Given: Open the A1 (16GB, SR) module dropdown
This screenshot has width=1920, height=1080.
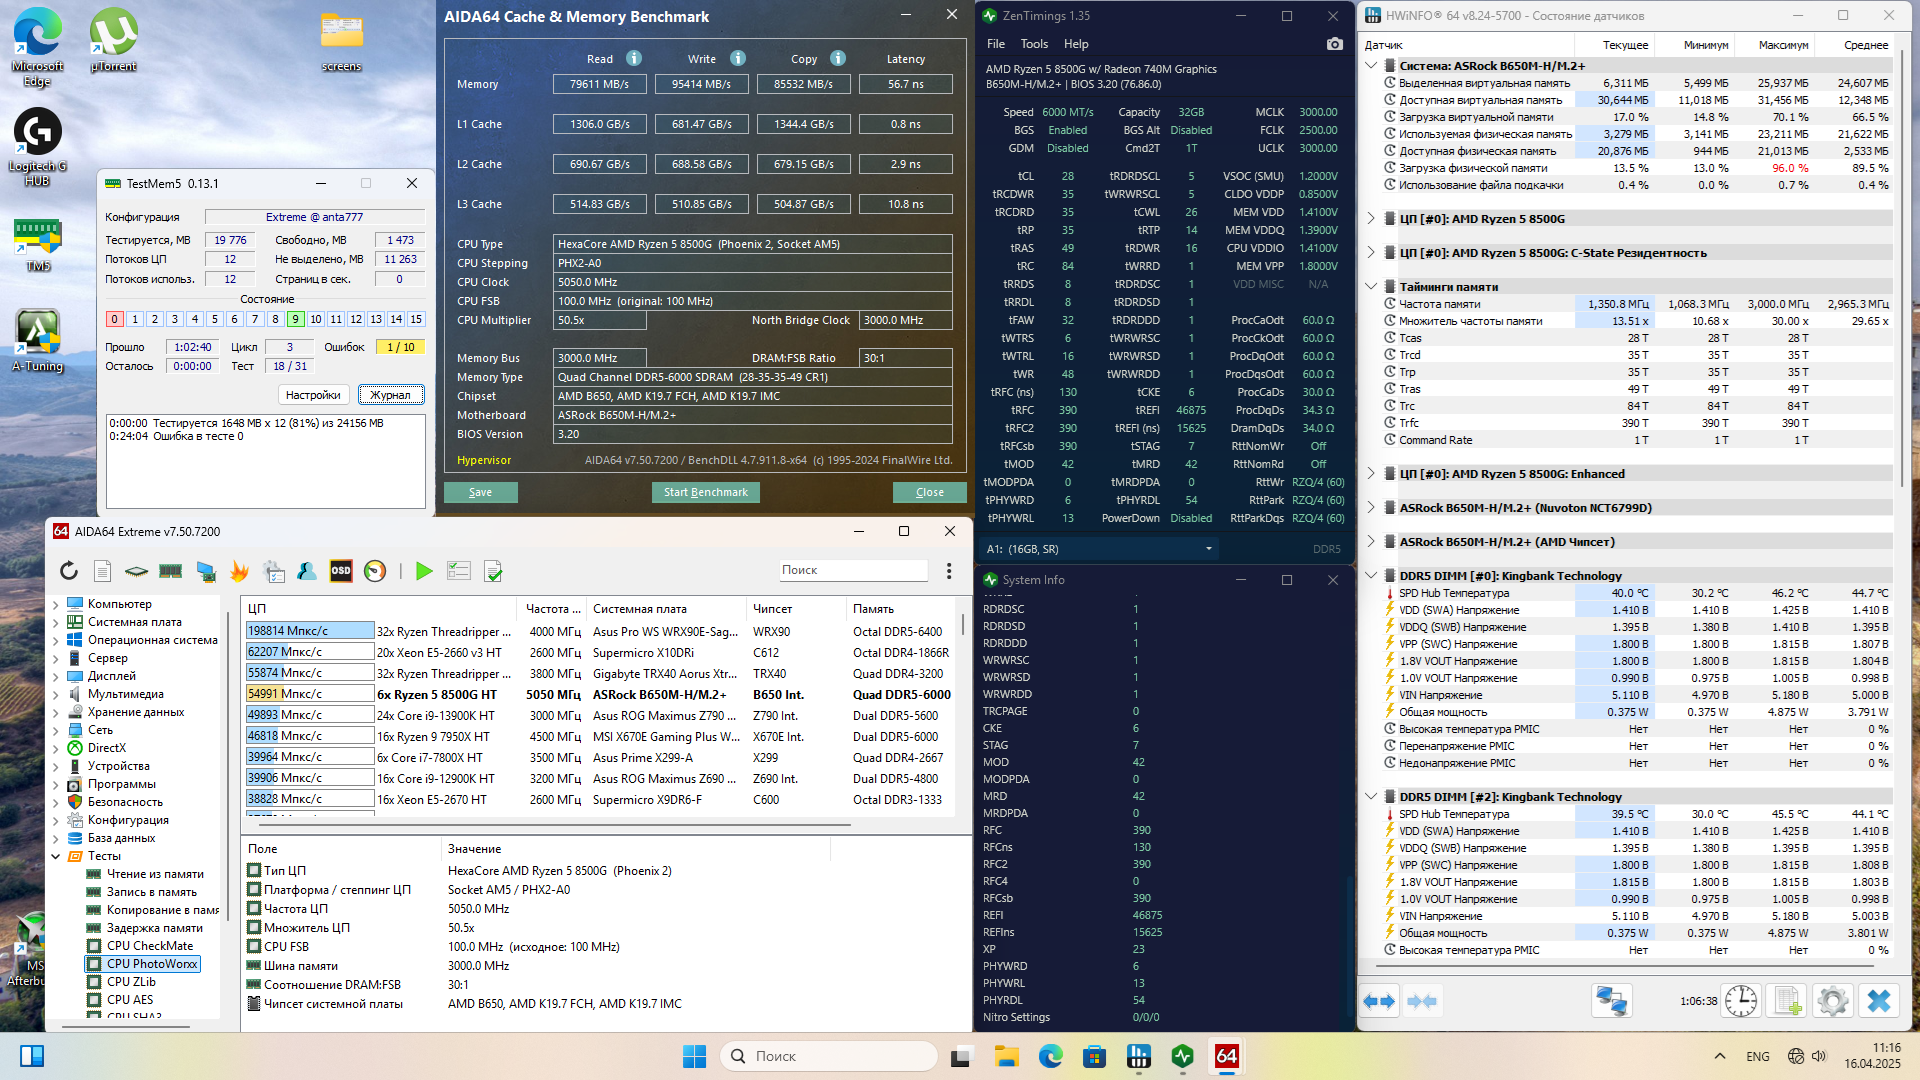Looking at the screenshot, I should [x=1208, y=549].
